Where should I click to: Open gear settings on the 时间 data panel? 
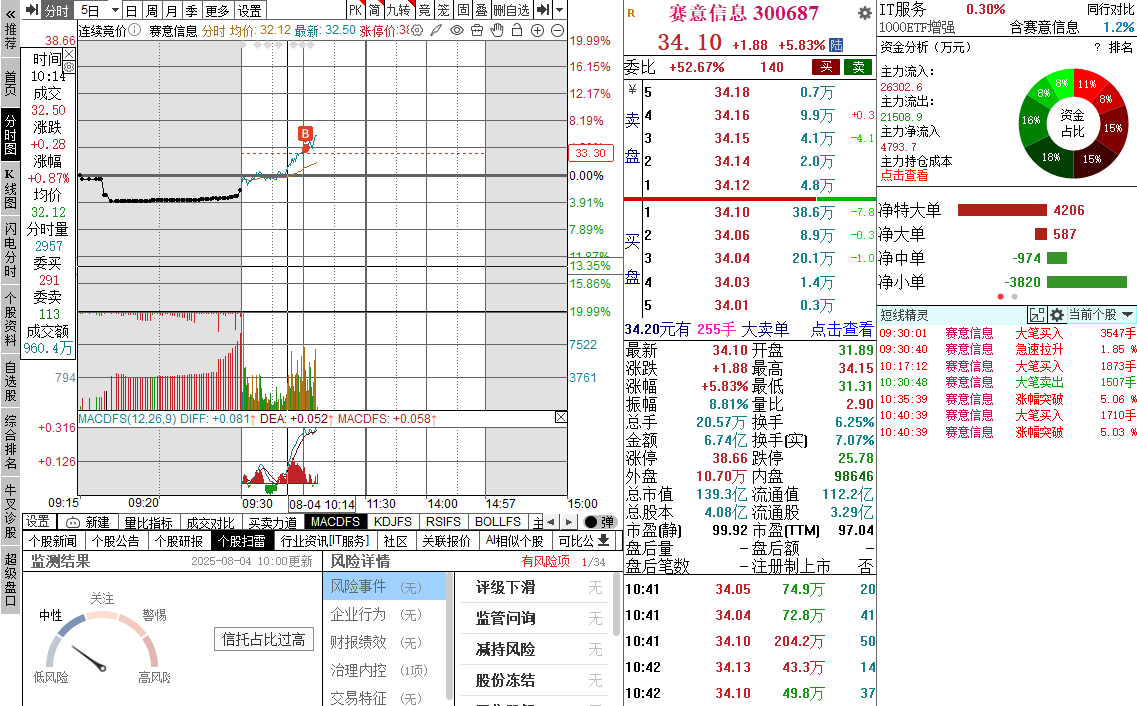coord(69,67)
